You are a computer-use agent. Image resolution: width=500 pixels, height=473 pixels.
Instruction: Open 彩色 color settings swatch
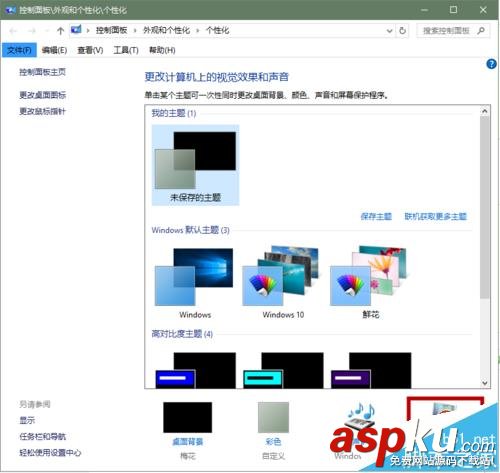273,417
